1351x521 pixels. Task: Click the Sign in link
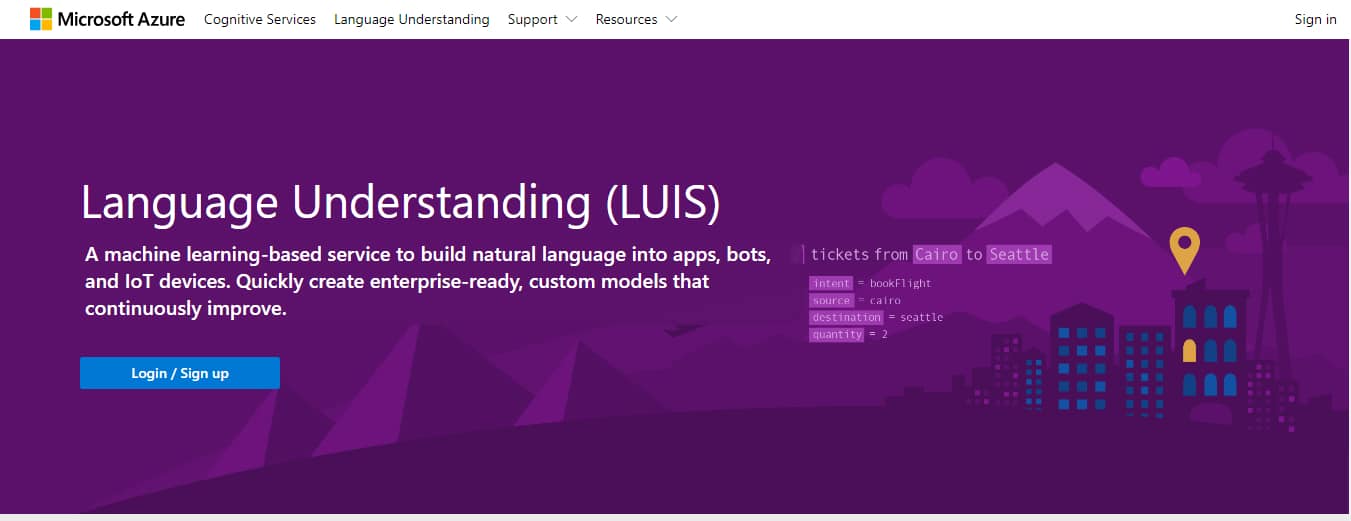point(1315,19)
